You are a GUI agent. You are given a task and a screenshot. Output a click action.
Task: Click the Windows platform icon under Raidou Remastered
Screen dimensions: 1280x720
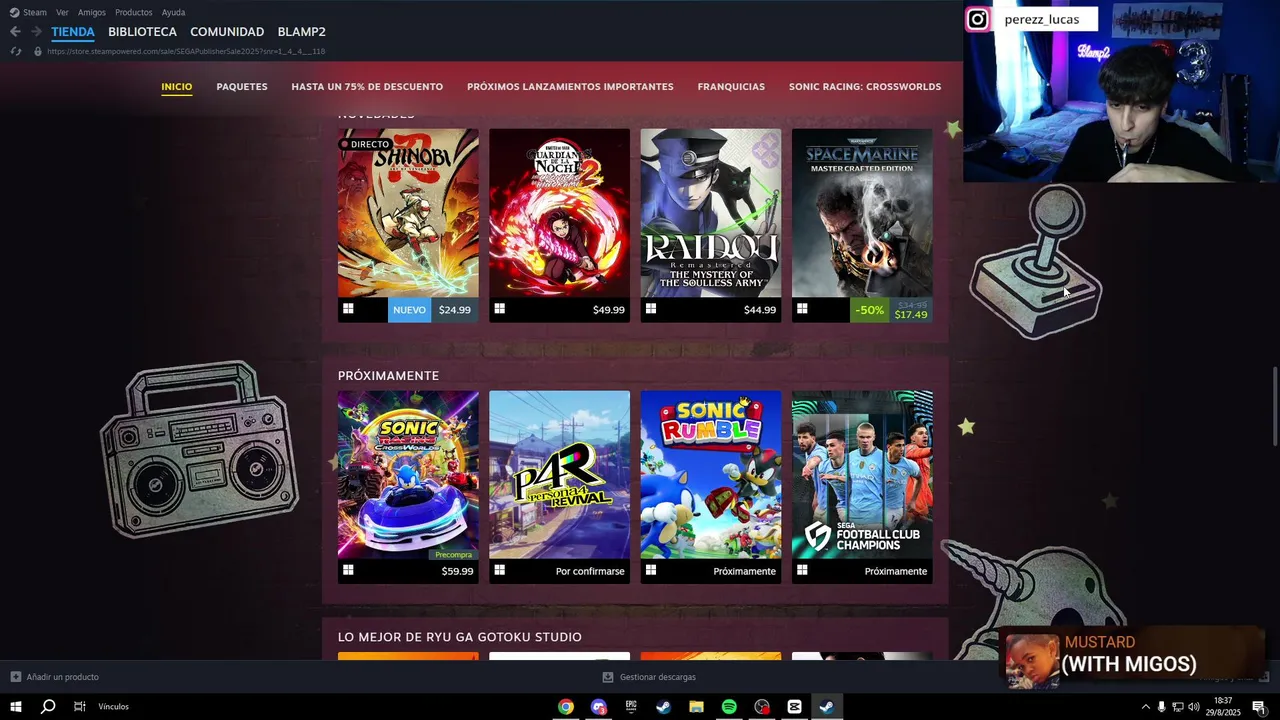click(651, 309)
